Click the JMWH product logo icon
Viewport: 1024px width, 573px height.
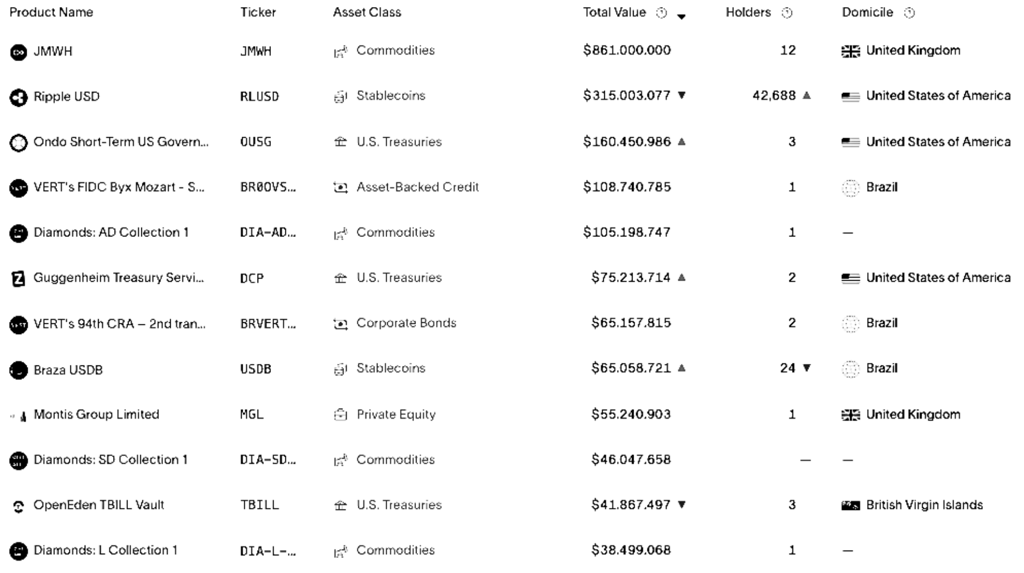(18, 51)
